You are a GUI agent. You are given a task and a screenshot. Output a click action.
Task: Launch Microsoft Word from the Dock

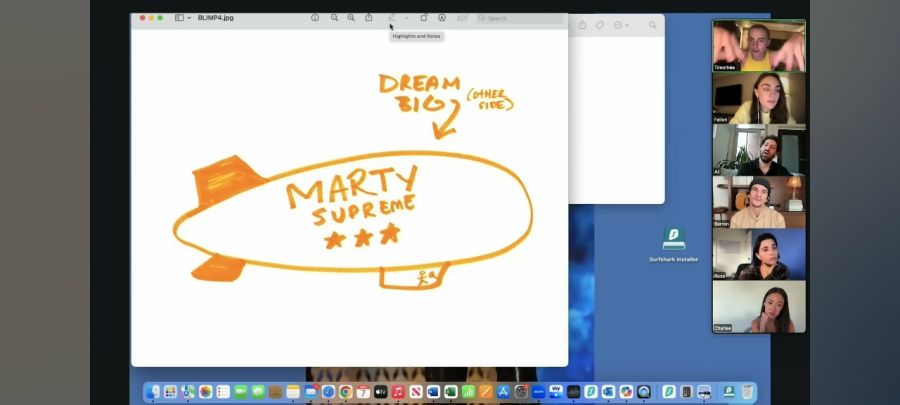(x=433, y=392)
